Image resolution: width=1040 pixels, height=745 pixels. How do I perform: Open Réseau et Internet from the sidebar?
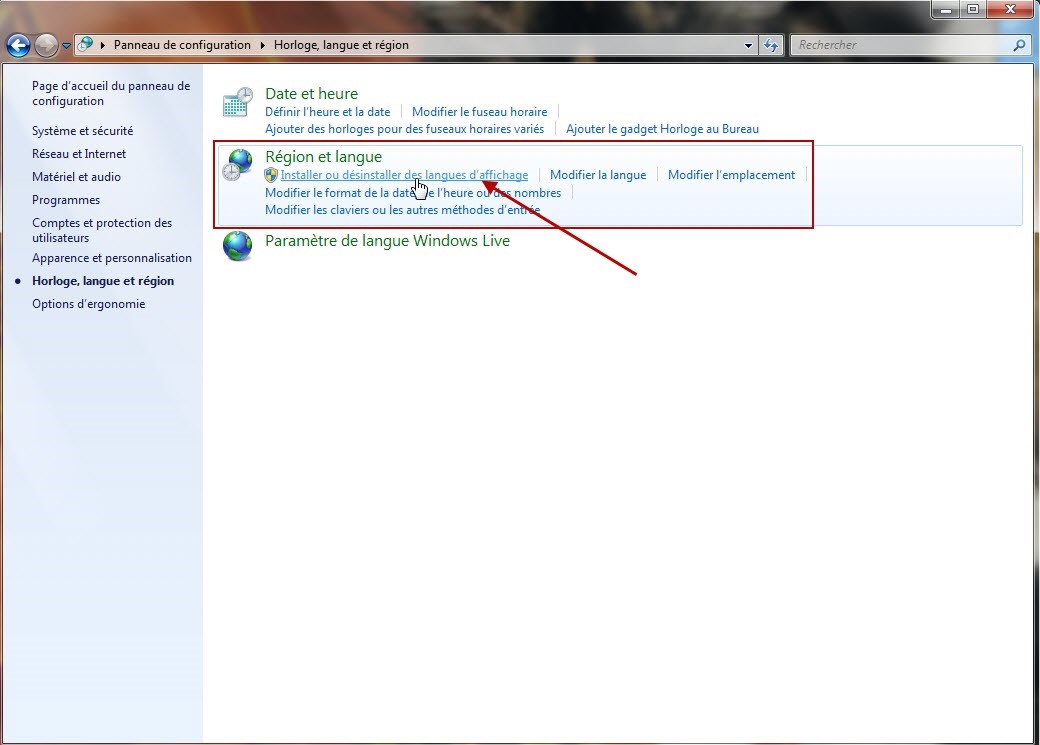(x=79, y=153)
